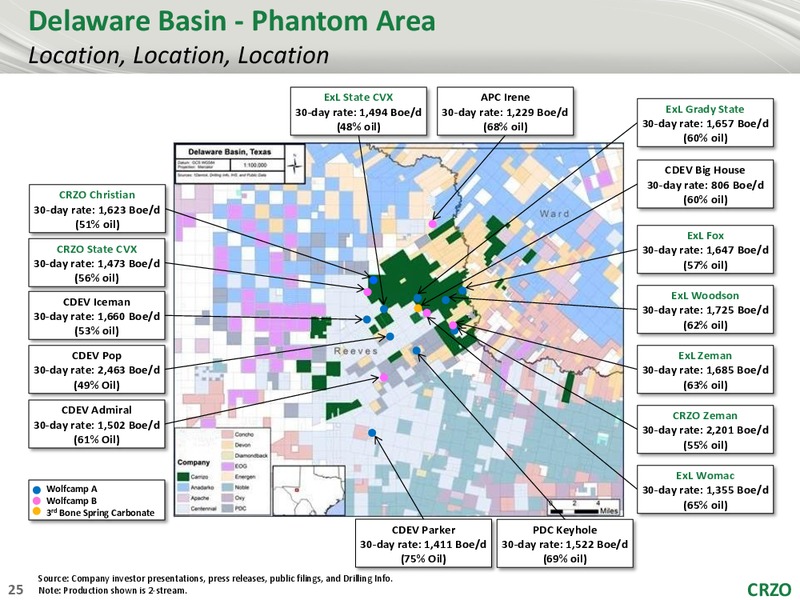Image resolution: width=800 pixels, height=600 pixels.
Task: Click the 'ExL Grady State' callout box
Action: tap(705, 123)
